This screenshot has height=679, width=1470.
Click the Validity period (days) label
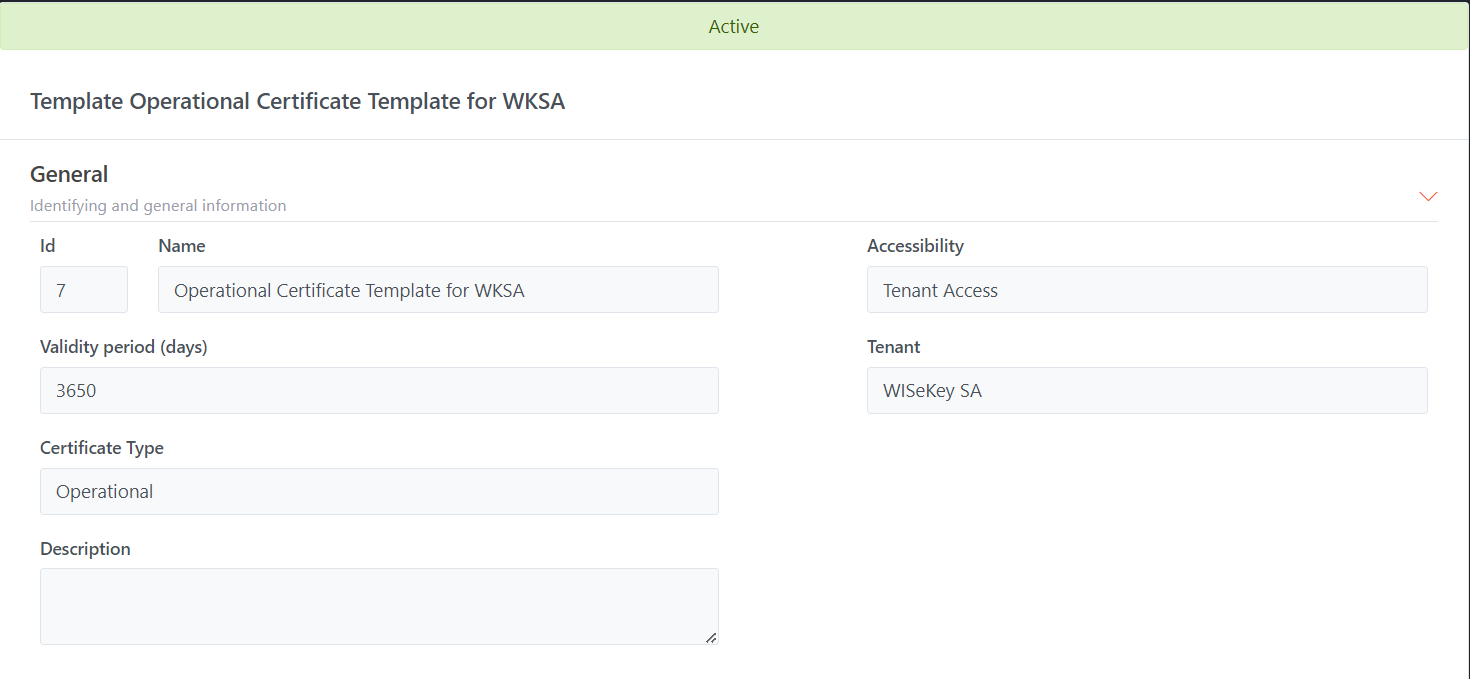point(124,347)
